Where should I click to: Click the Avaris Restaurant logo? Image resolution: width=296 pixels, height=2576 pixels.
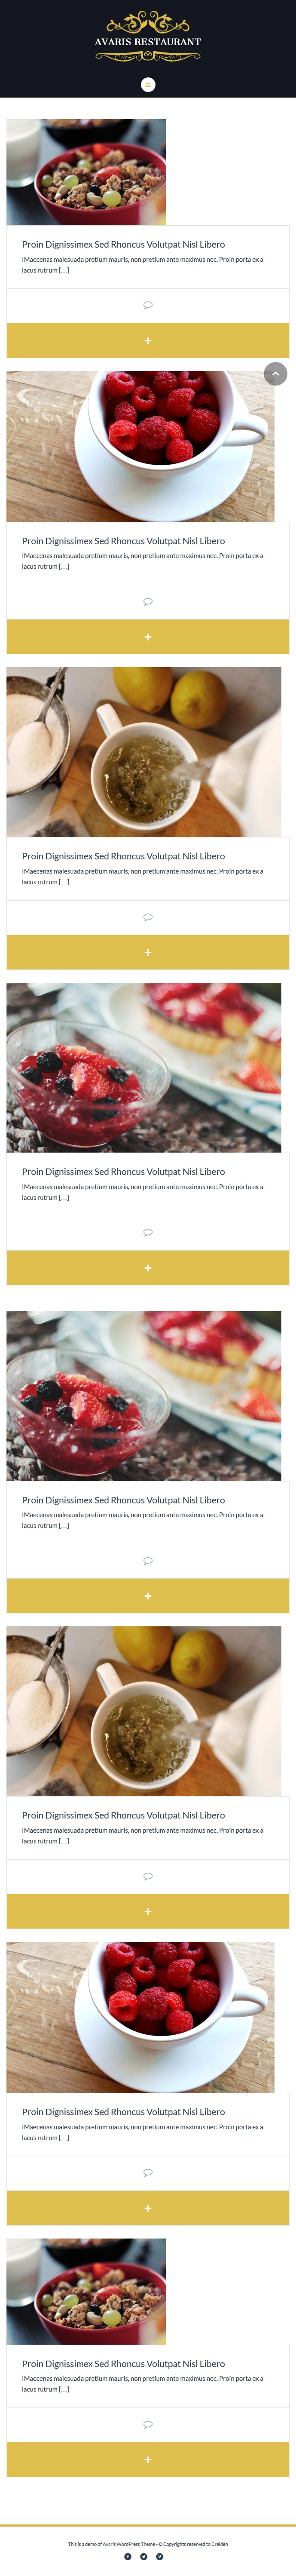[148, 37]
